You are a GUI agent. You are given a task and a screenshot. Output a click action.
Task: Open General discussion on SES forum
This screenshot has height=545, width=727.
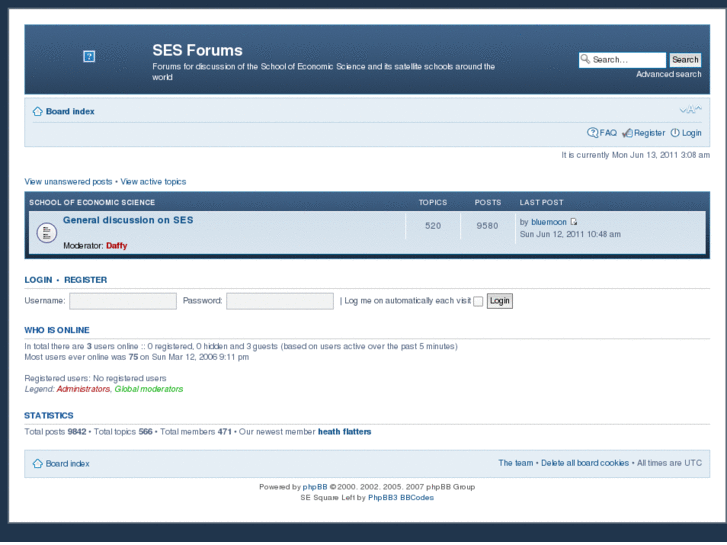[128, 220]
